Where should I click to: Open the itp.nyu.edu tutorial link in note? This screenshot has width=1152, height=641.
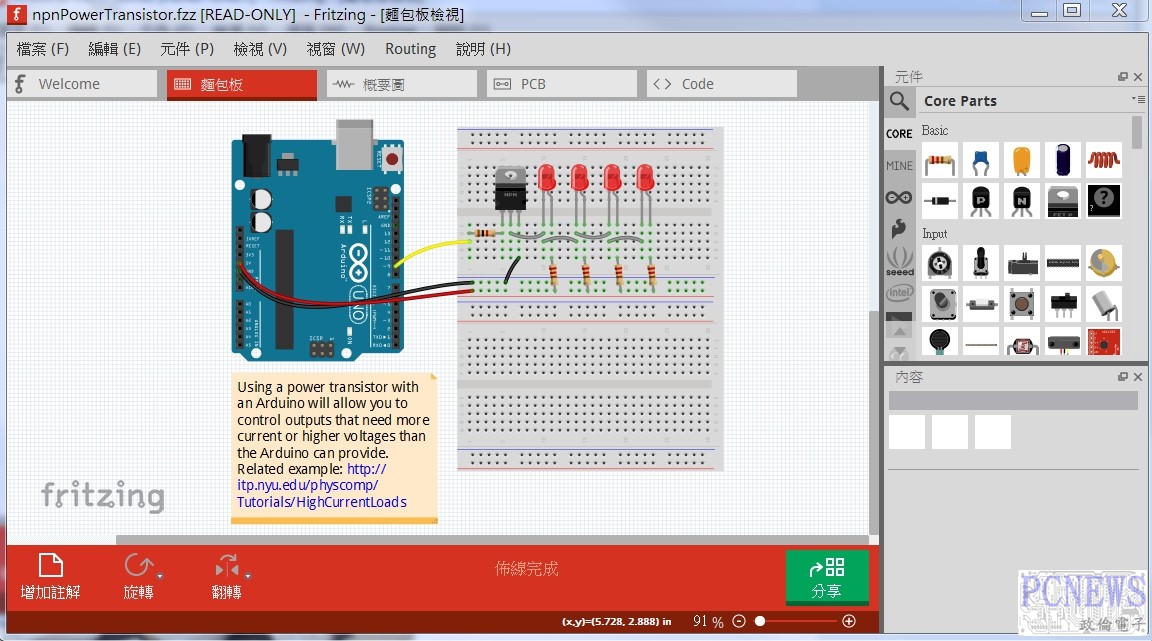[322, 485]
